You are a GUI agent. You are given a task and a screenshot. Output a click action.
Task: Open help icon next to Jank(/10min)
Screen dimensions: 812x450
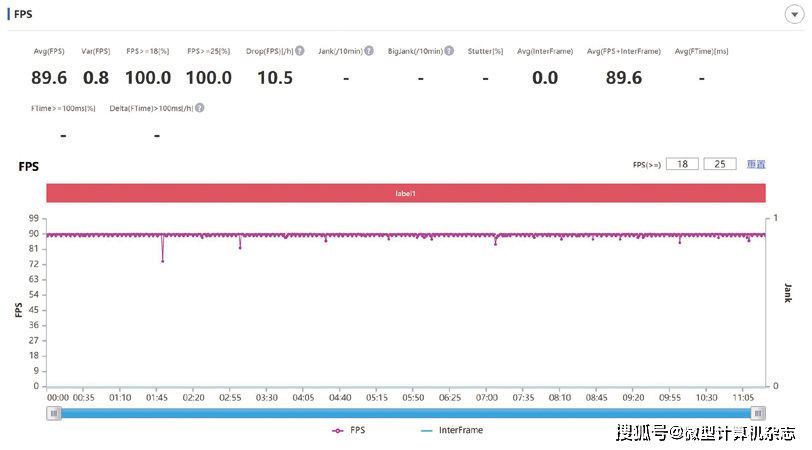(369, 51)
